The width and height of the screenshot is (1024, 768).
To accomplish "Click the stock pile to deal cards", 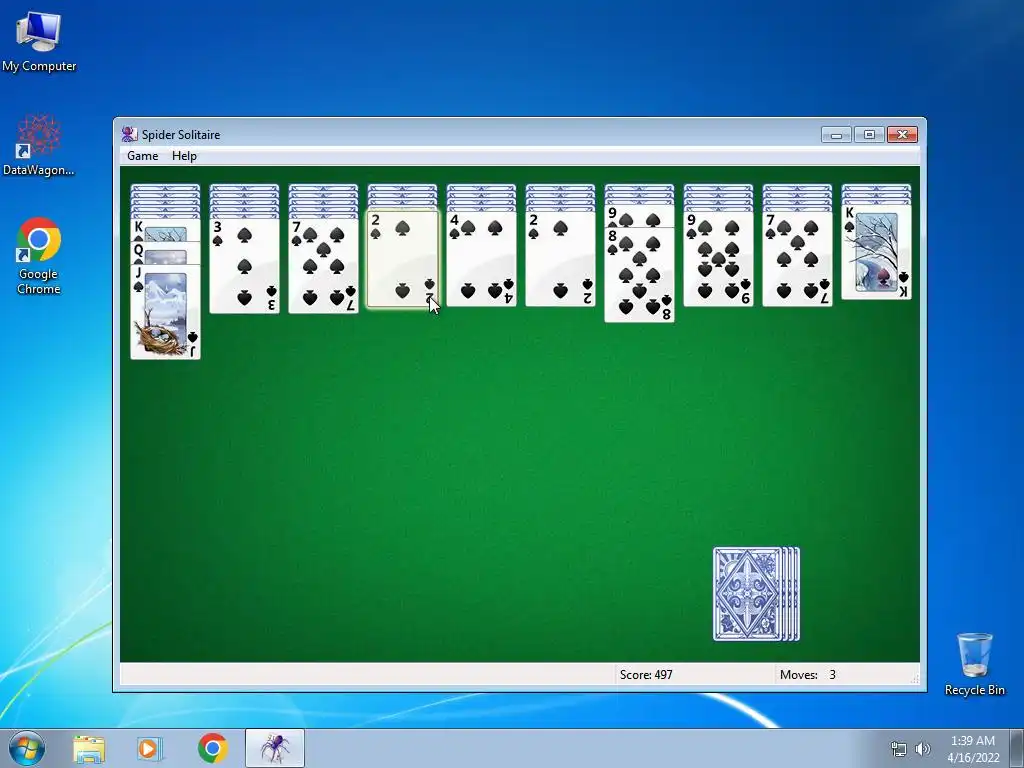I will [x=756, y=594].
